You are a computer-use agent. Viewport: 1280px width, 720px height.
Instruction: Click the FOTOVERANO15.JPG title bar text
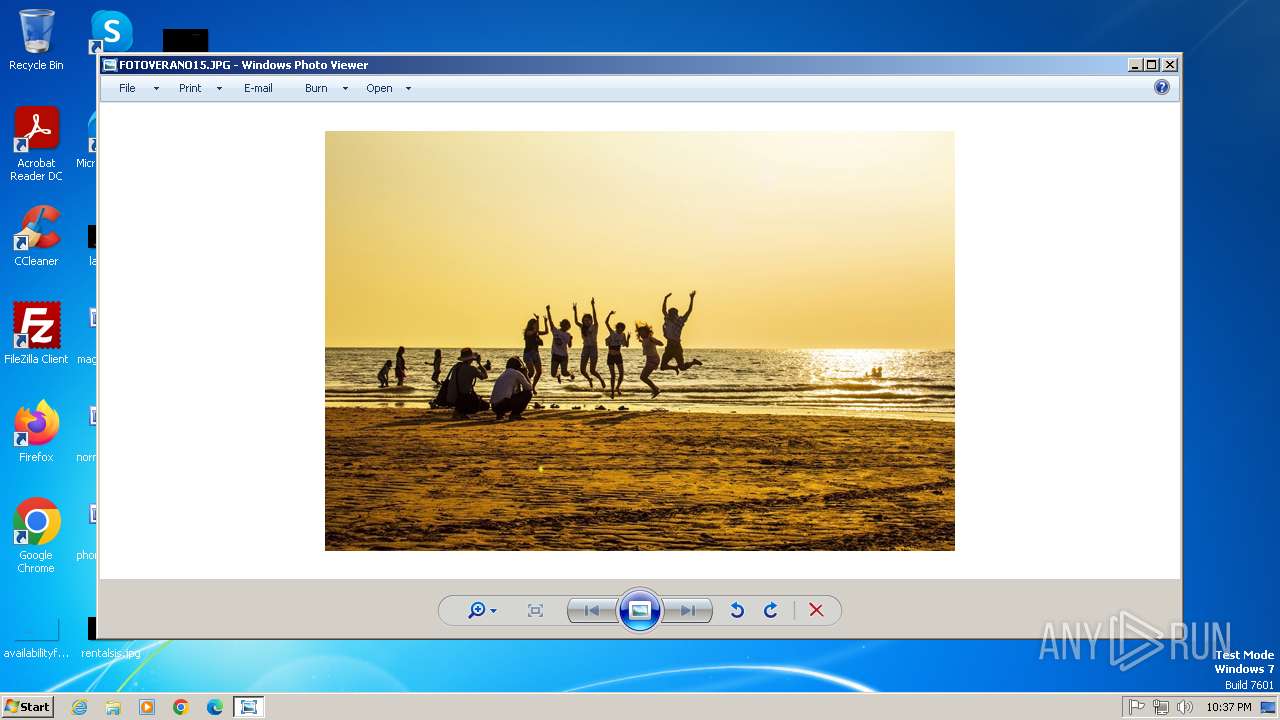coord(243,65)
